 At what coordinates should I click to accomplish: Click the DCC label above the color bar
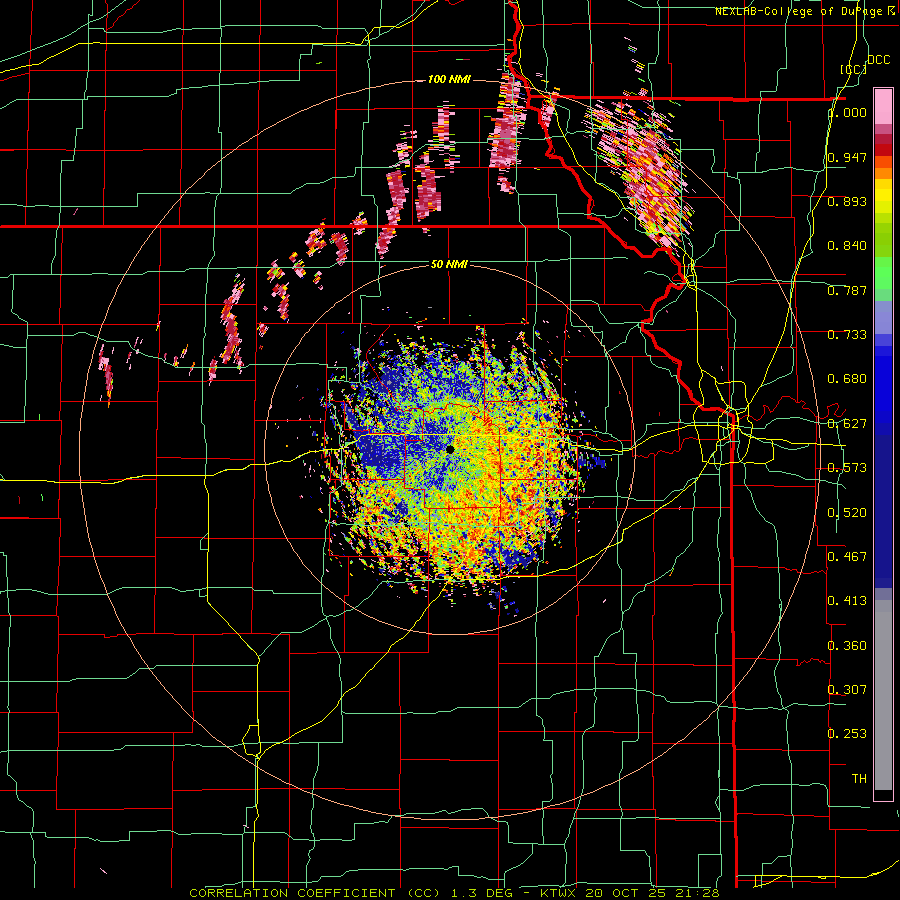tap(879, 60)
